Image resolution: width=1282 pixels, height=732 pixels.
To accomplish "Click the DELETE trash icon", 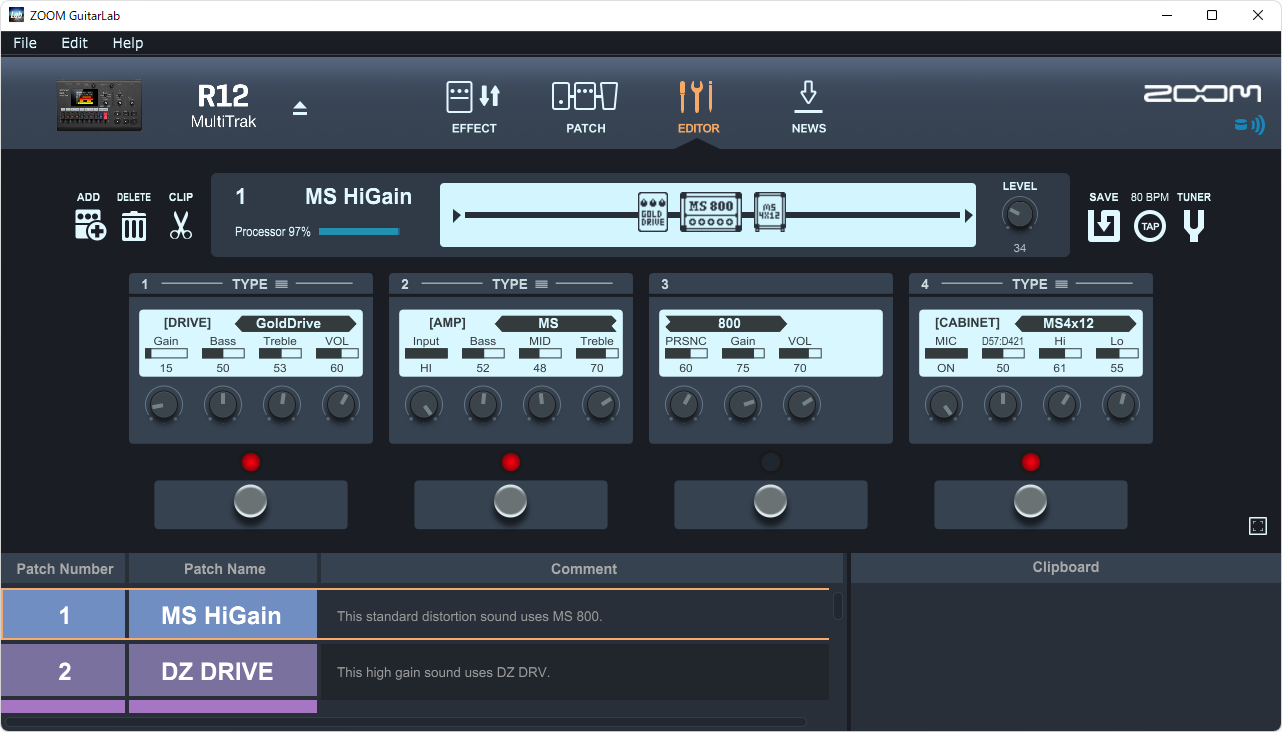I will click(x=134, y=226).
